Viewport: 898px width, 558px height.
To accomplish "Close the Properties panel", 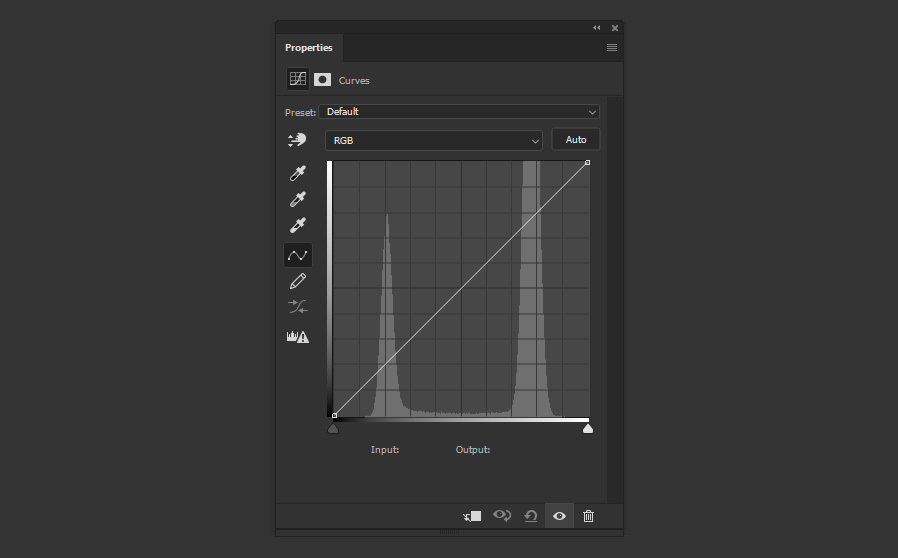I will click(615, 27).
